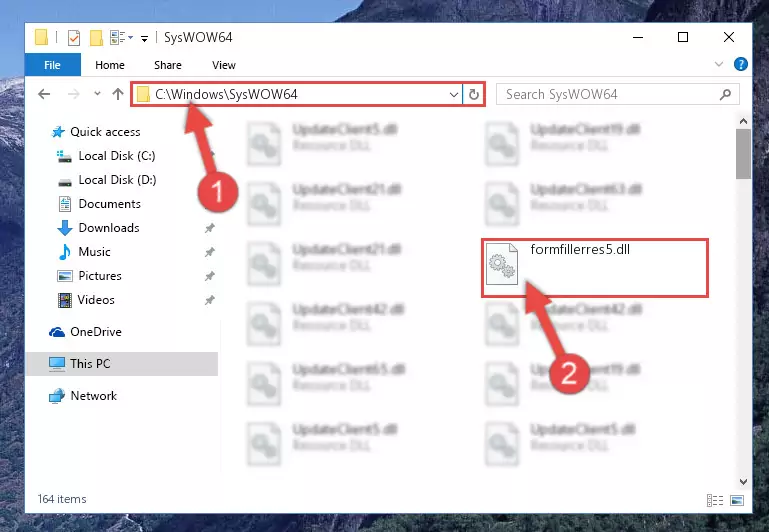769x532 pixels.
Task: Minimize the SysWOW64 window
Action: click(x=638, y=37)
